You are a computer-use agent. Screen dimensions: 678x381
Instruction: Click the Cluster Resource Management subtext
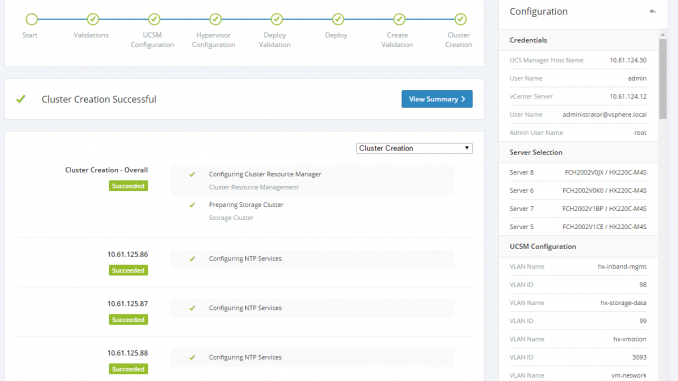tap(253, 187)
